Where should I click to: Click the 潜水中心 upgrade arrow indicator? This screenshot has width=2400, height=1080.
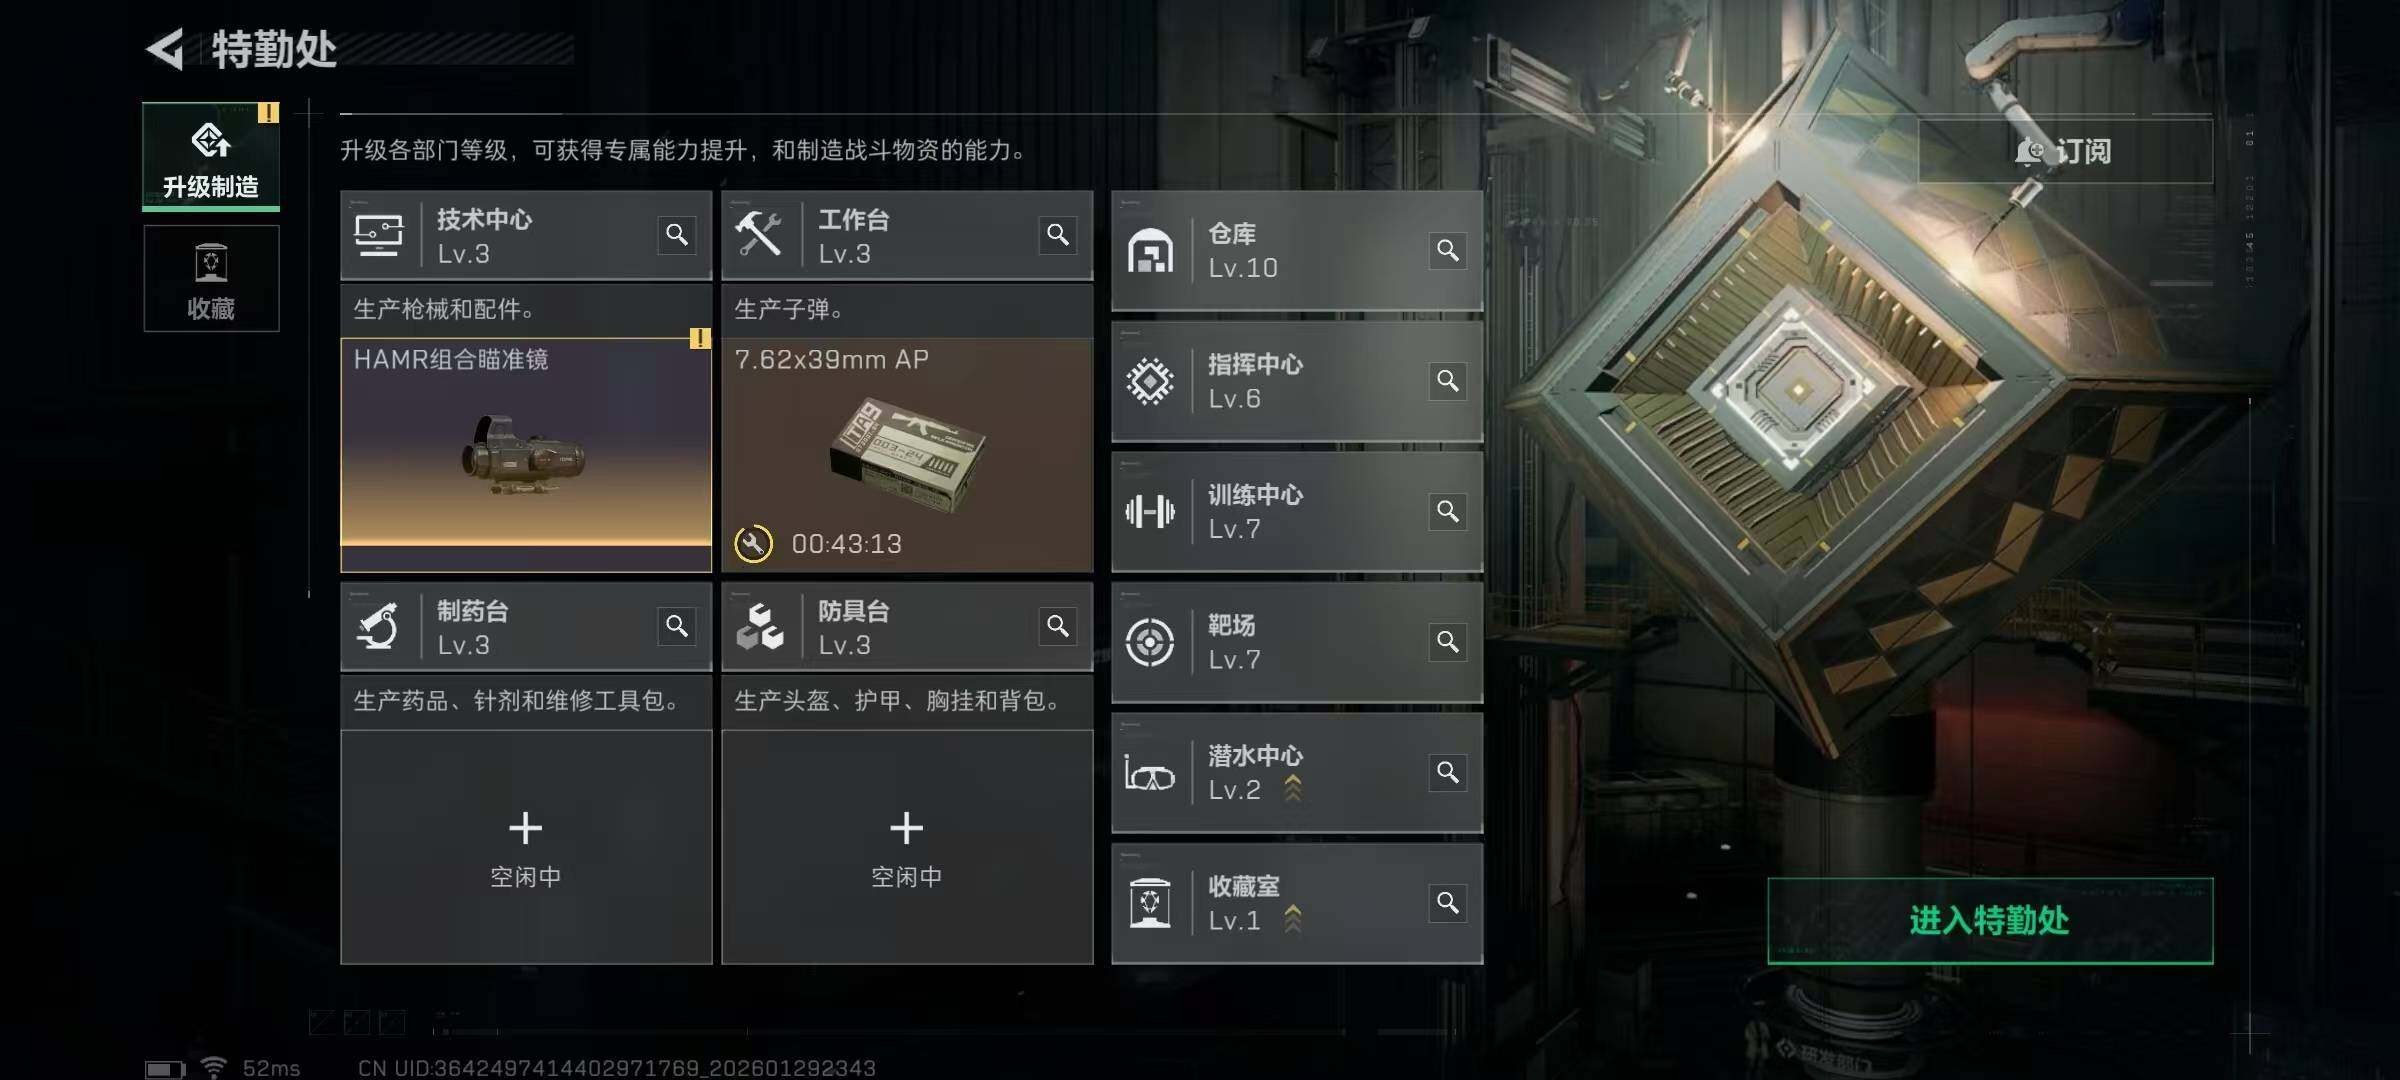(x=1293, y=789)
